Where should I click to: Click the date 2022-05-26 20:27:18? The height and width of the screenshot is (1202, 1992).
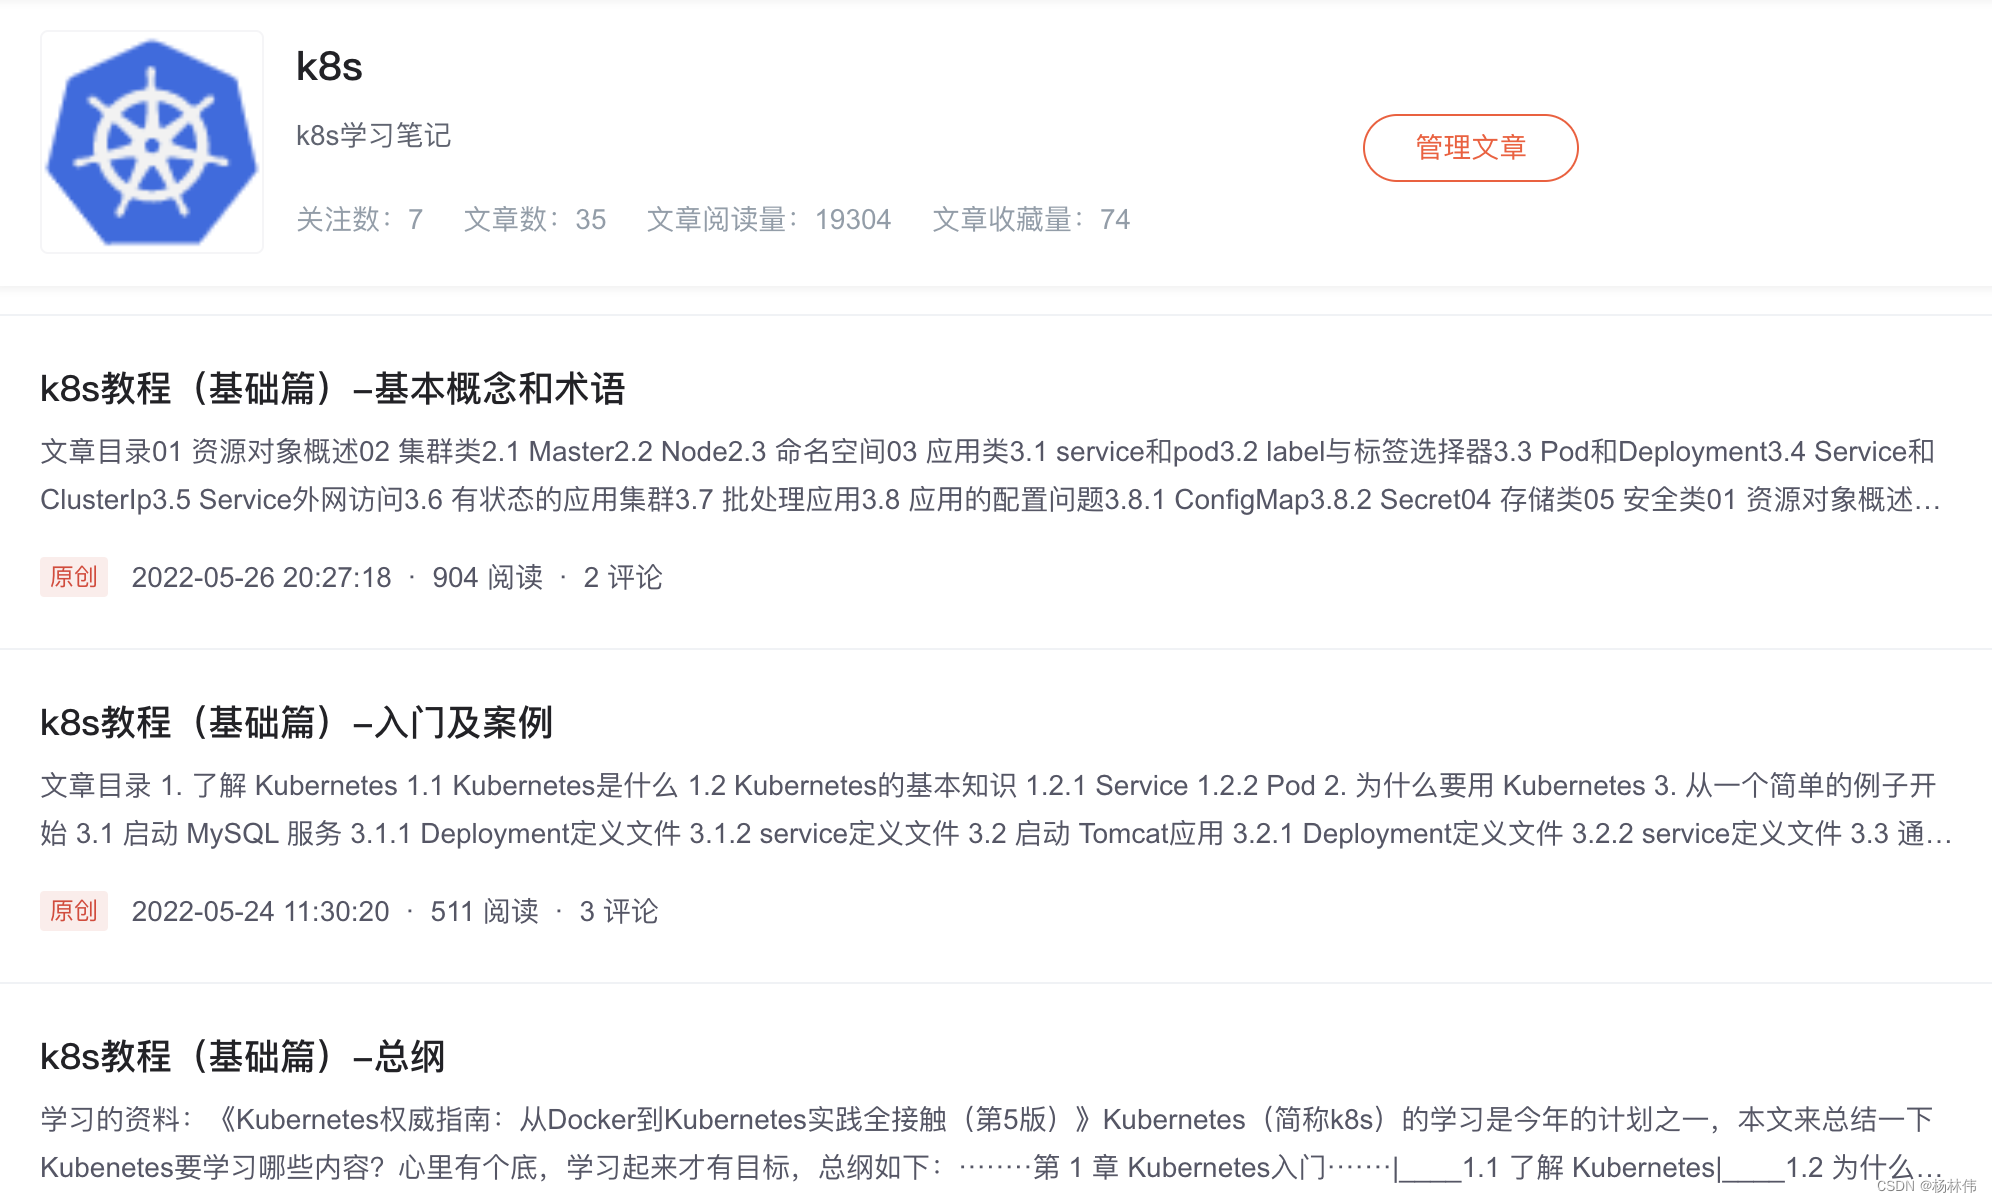click(x=261, y=577)
